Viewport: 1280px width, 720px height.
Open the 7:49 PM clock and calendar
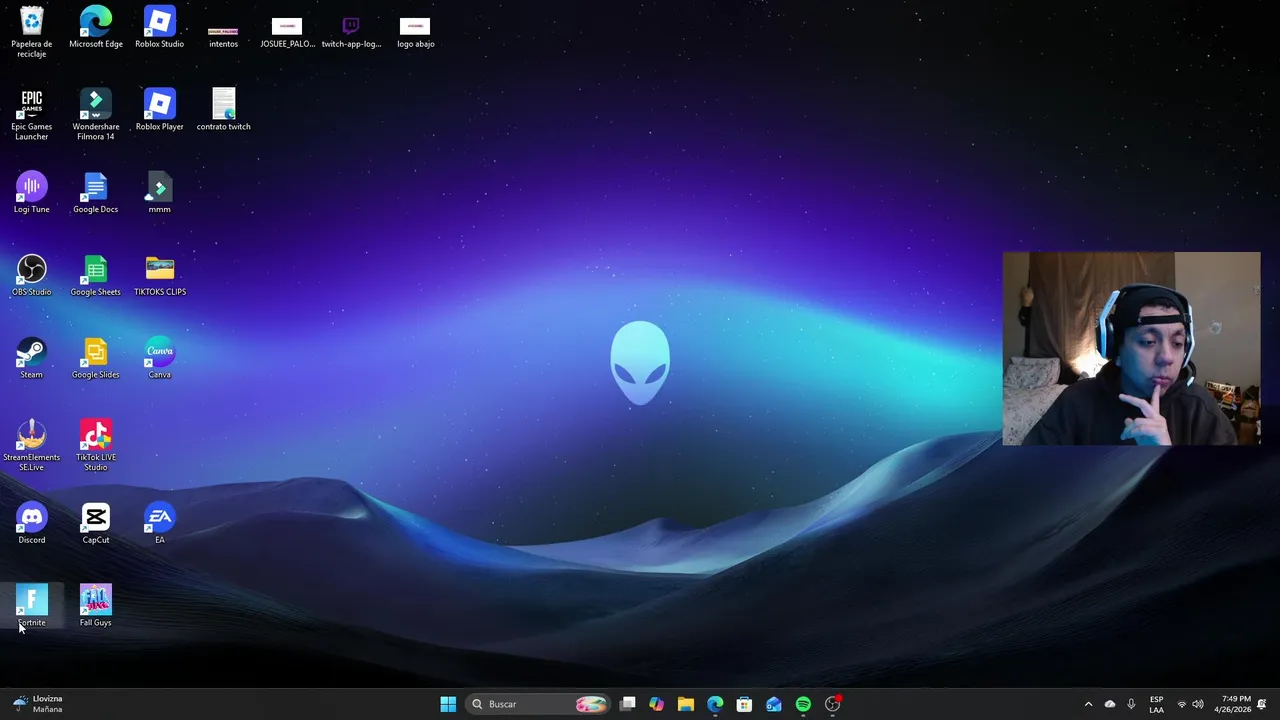pos(1232,704)
